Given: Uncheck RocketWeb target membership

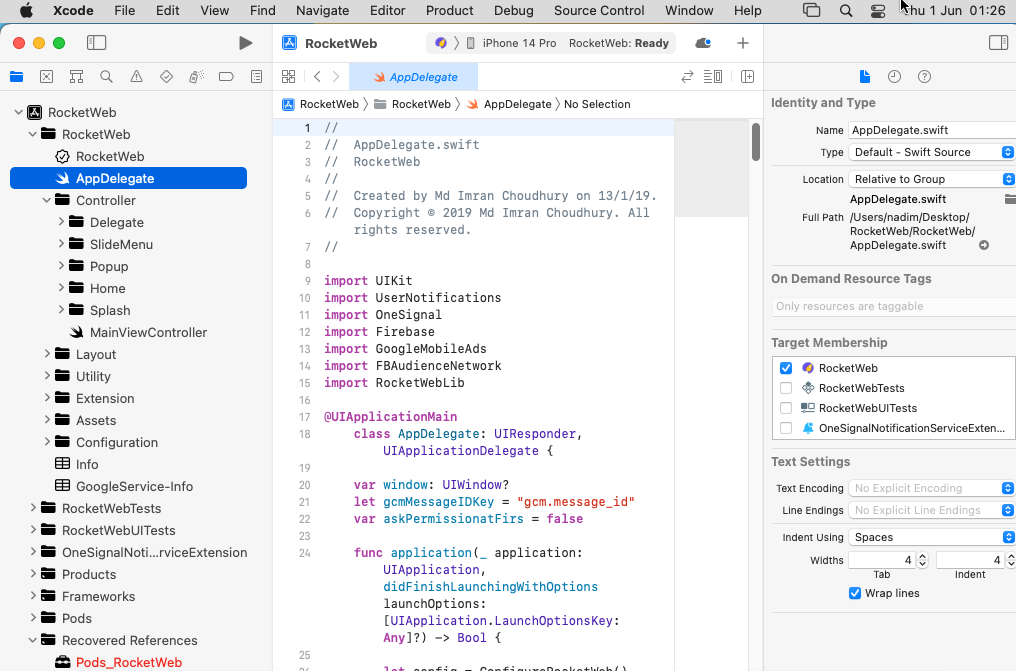Looking at the screenshot, I should pos(786,368).
